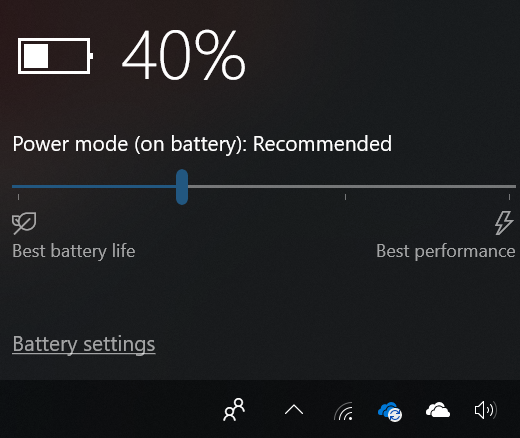Click the blue filled portion of slider track
Image resolution: width=520 pixels, height=438 pixels.
point(94,186)
